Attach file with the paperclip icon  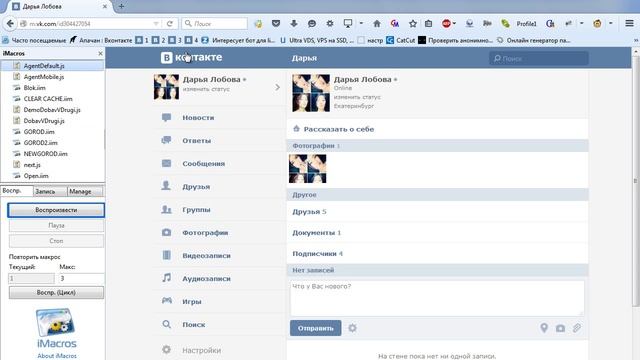(x=576, y=328)
